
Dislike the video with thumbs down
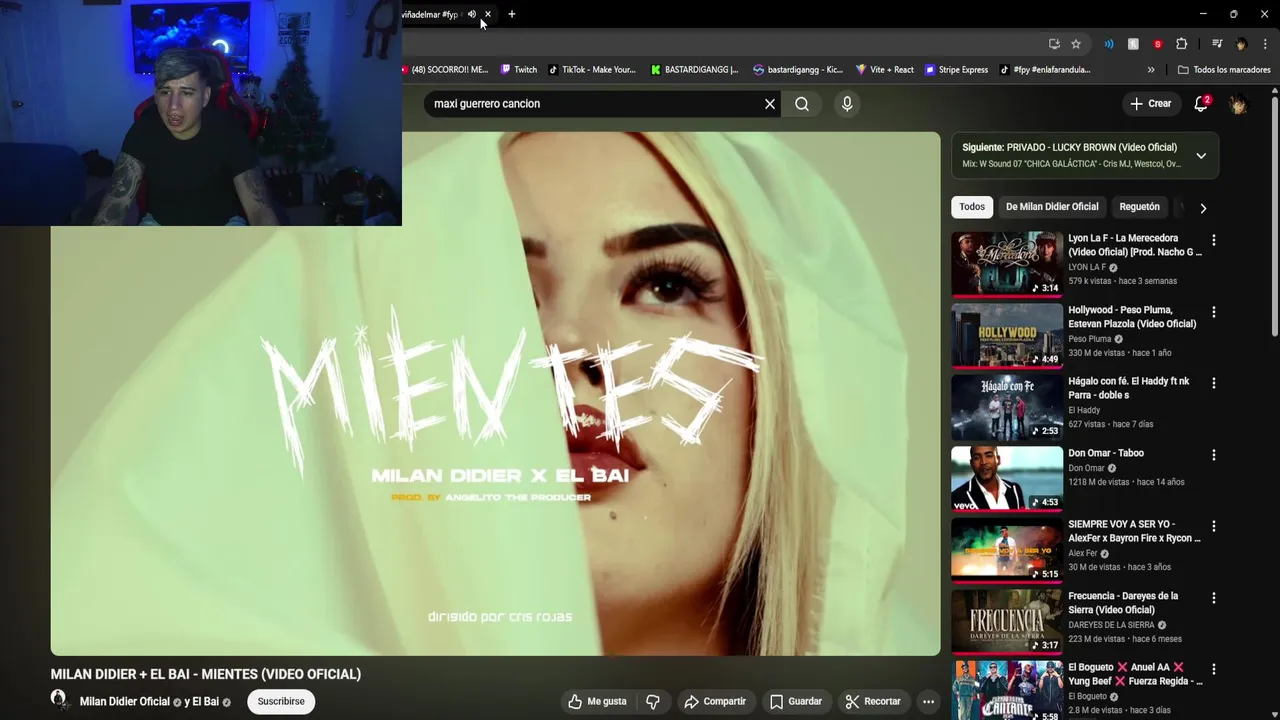click(x=653, y=702)
